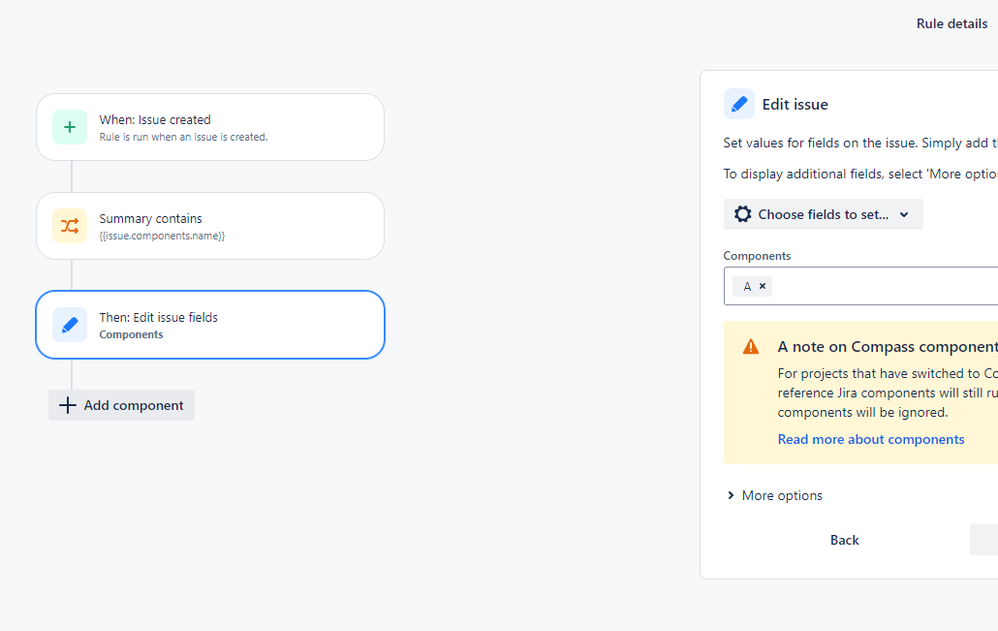Click the Edit issue panel heading
The image size is (998, 631).
(x=795, y=104)
